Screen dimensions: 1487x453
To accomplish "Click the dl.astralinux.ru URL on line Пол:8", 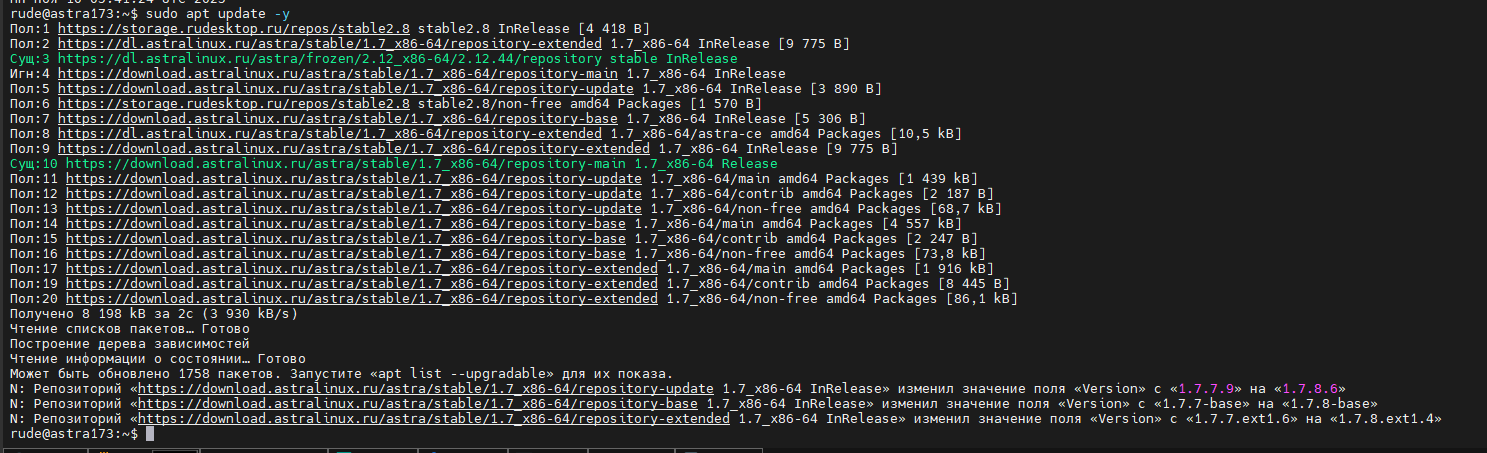I will coord(329,134).
